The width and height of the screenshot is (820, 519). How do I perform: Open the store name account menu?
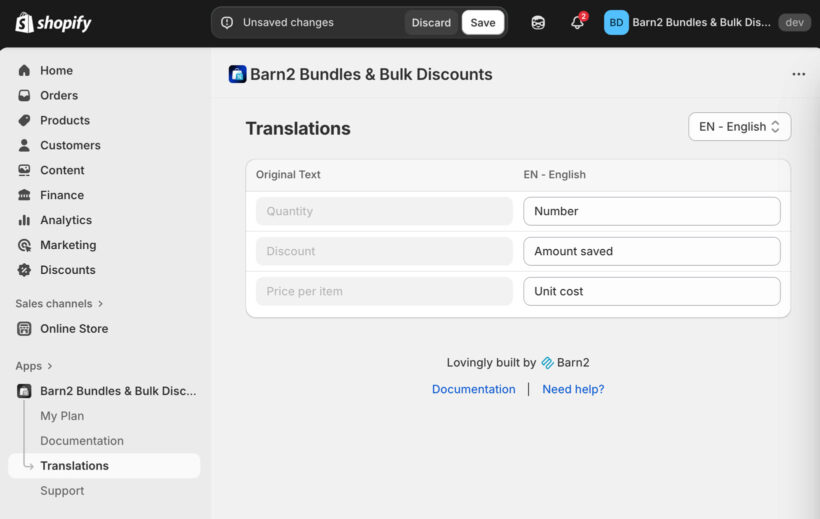[701, 22]
